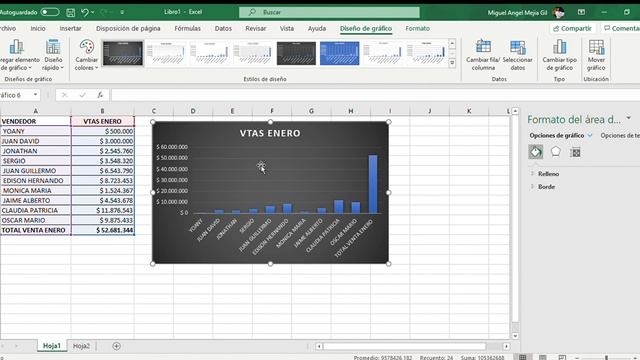
Task: Select the Relleno y línea paint bucket icon
Action: click(536, 152)
